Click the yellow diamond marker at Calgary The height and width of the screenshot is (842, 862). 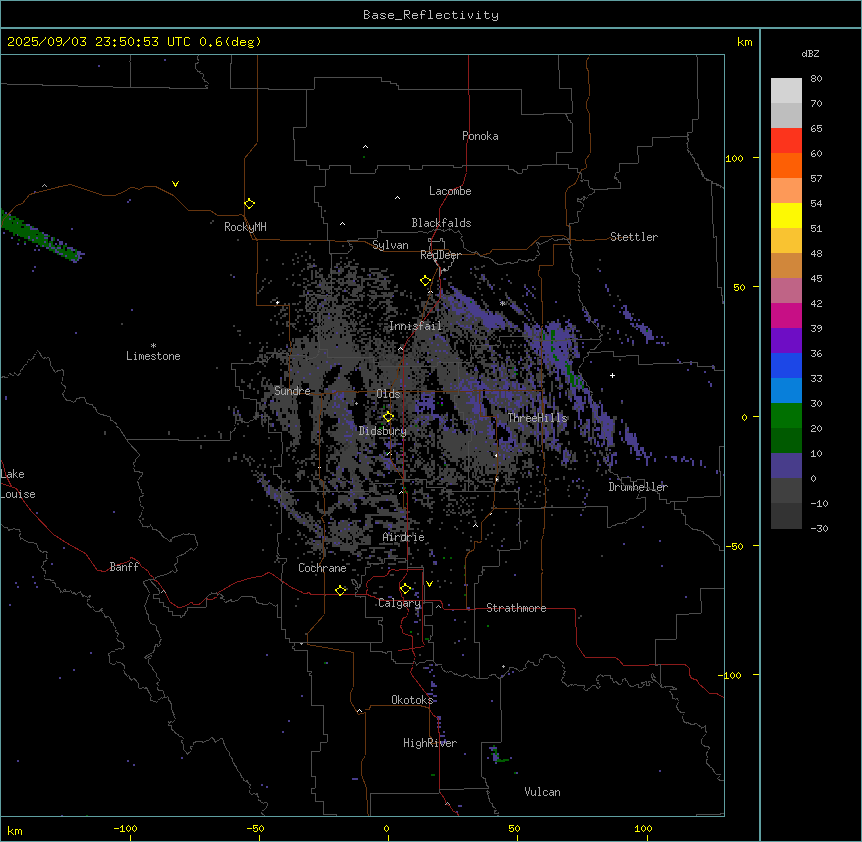pos(405,589)
